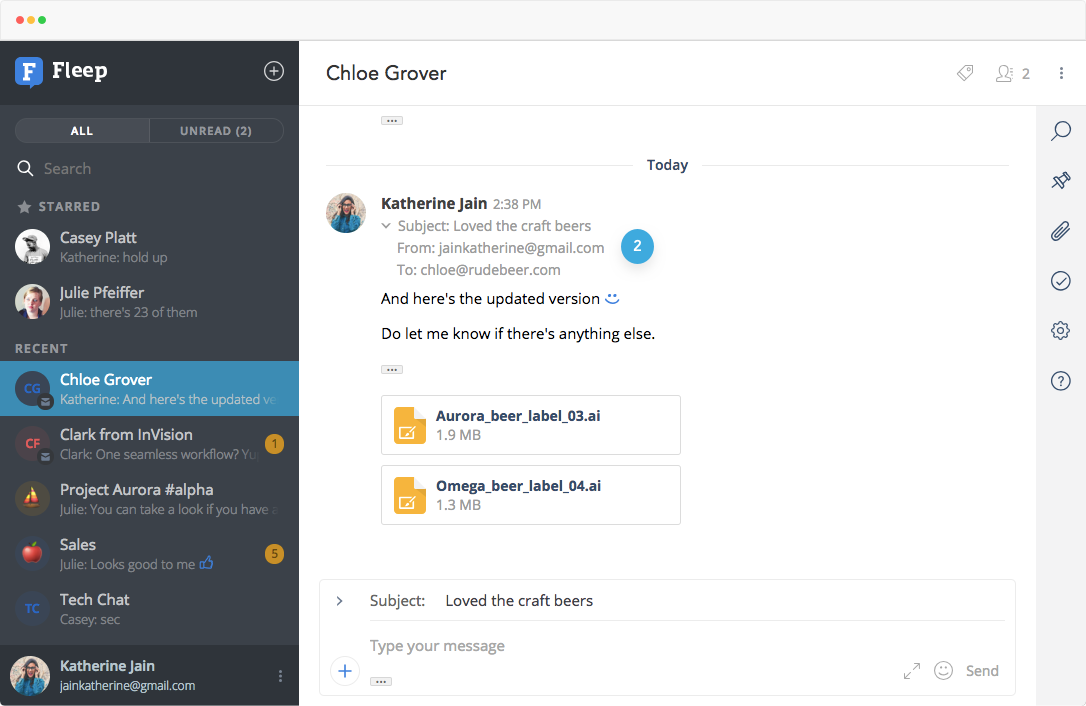Click the starred section star icon
Screen dimensions: 1086x706
click(x=24, y=206)
